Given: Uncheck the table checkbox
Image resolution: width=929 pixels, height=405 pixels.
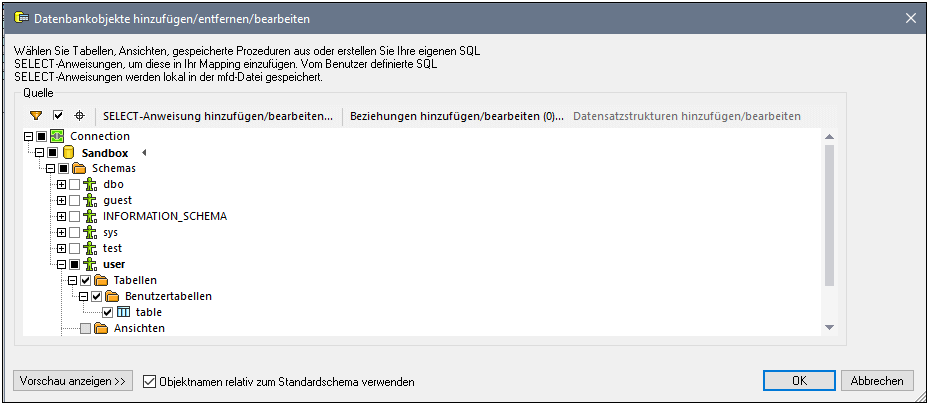Looking at the screenshot, I should [108, 312].
